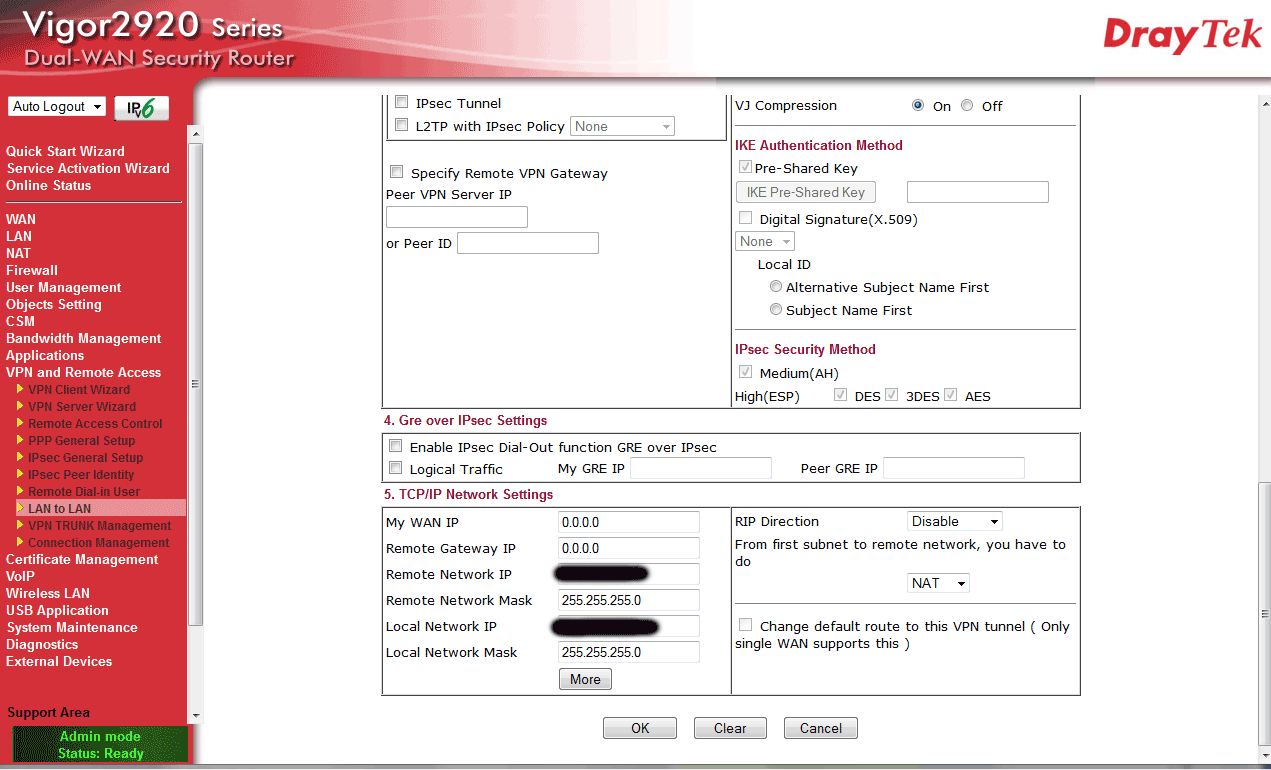Click the DrayTek logo
Viewport: 1271px width, 770px height.
click(1182, 36)
